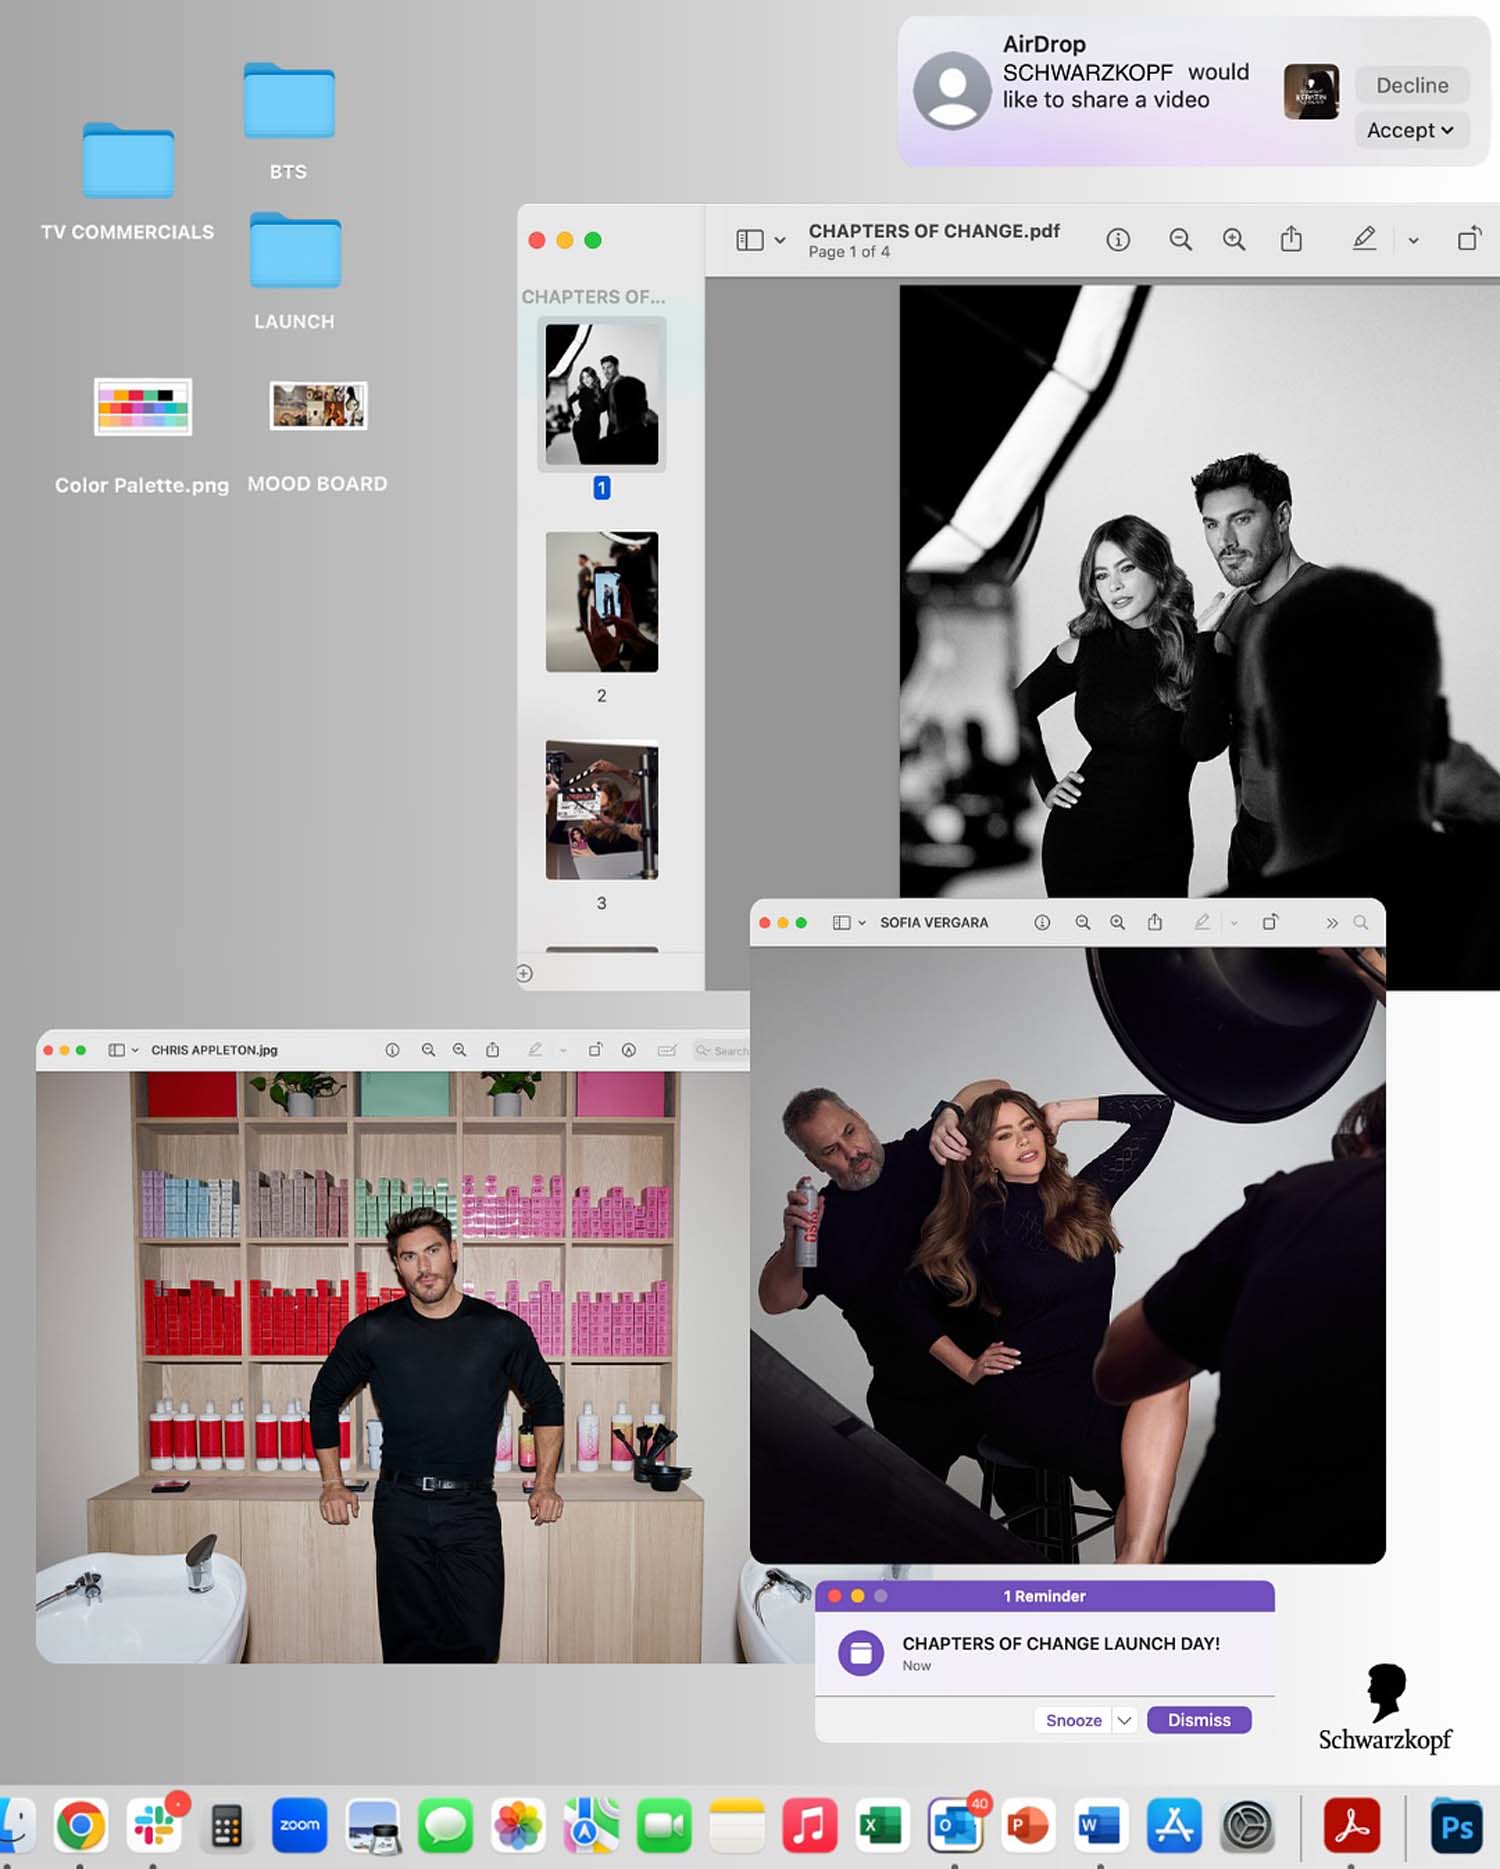
Task: Open the LAUNCH folder
Action: click(295, 250)
